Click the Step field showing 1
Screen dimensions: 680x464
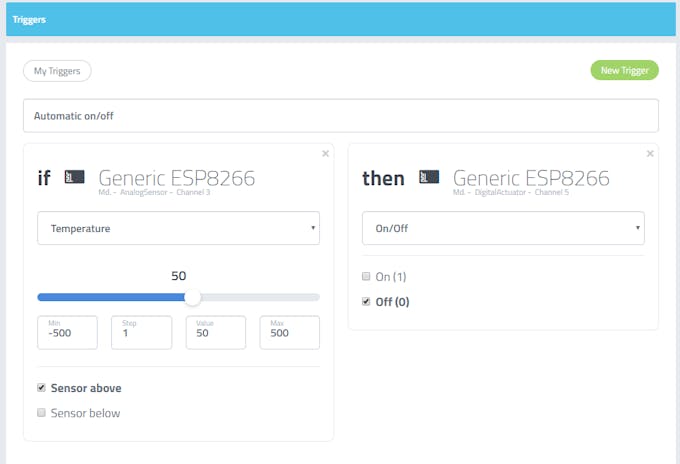(x=142, y=333)
